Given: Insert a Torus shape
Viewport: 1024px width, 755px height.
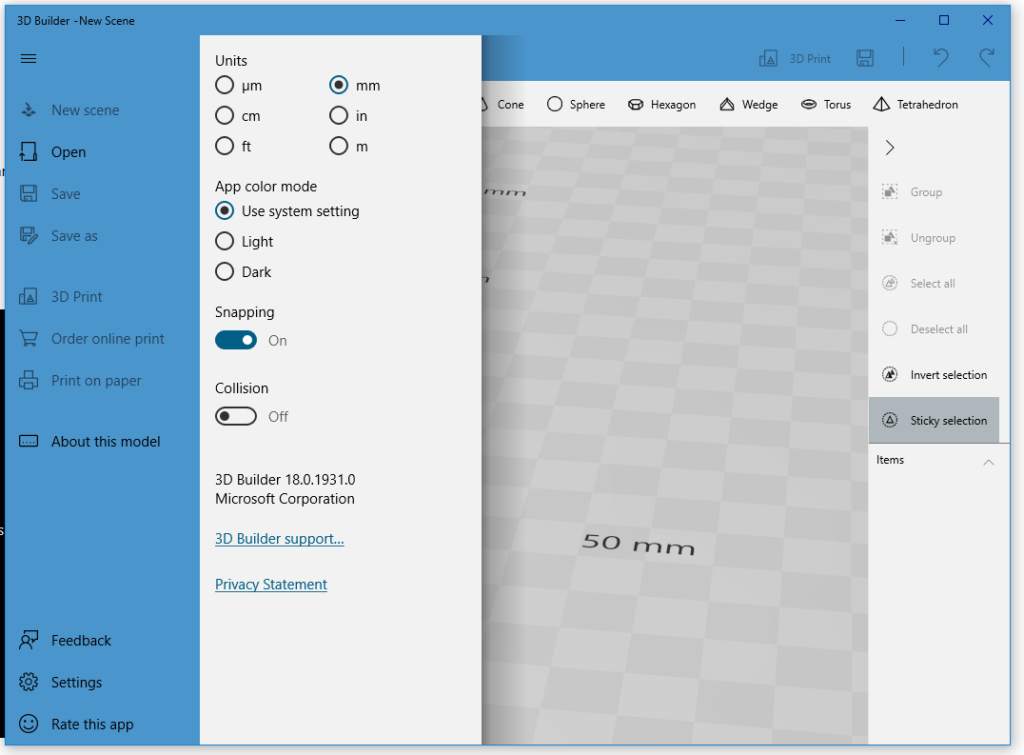Looking at the screenshot, I should tap(826, 104).
